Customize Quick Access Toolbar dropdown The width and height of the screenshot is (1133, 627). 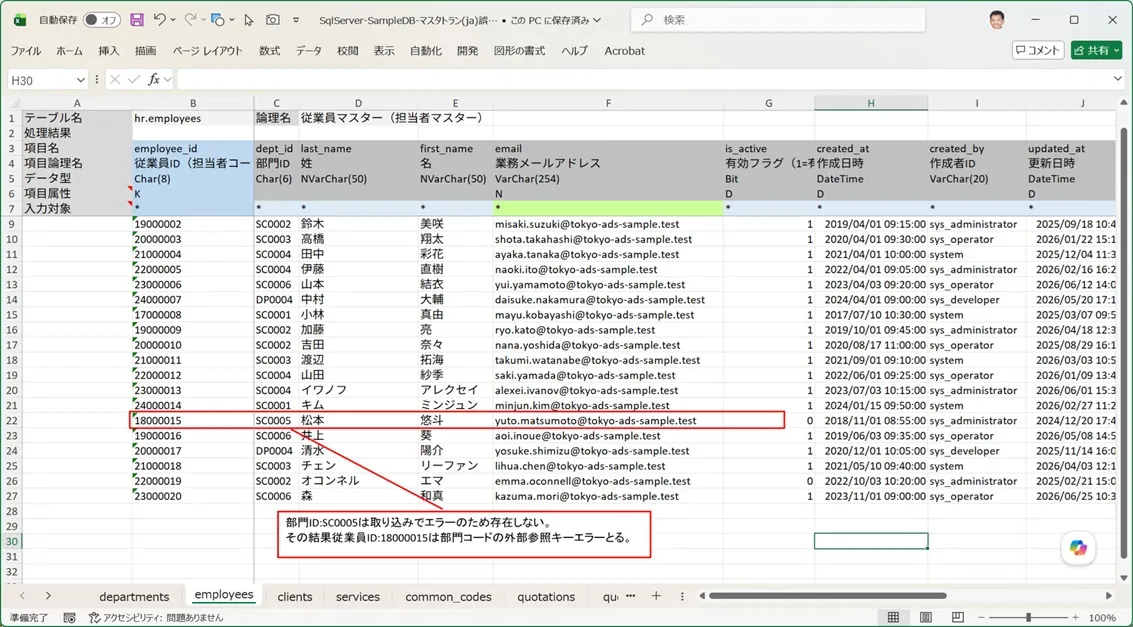[296, 20]
